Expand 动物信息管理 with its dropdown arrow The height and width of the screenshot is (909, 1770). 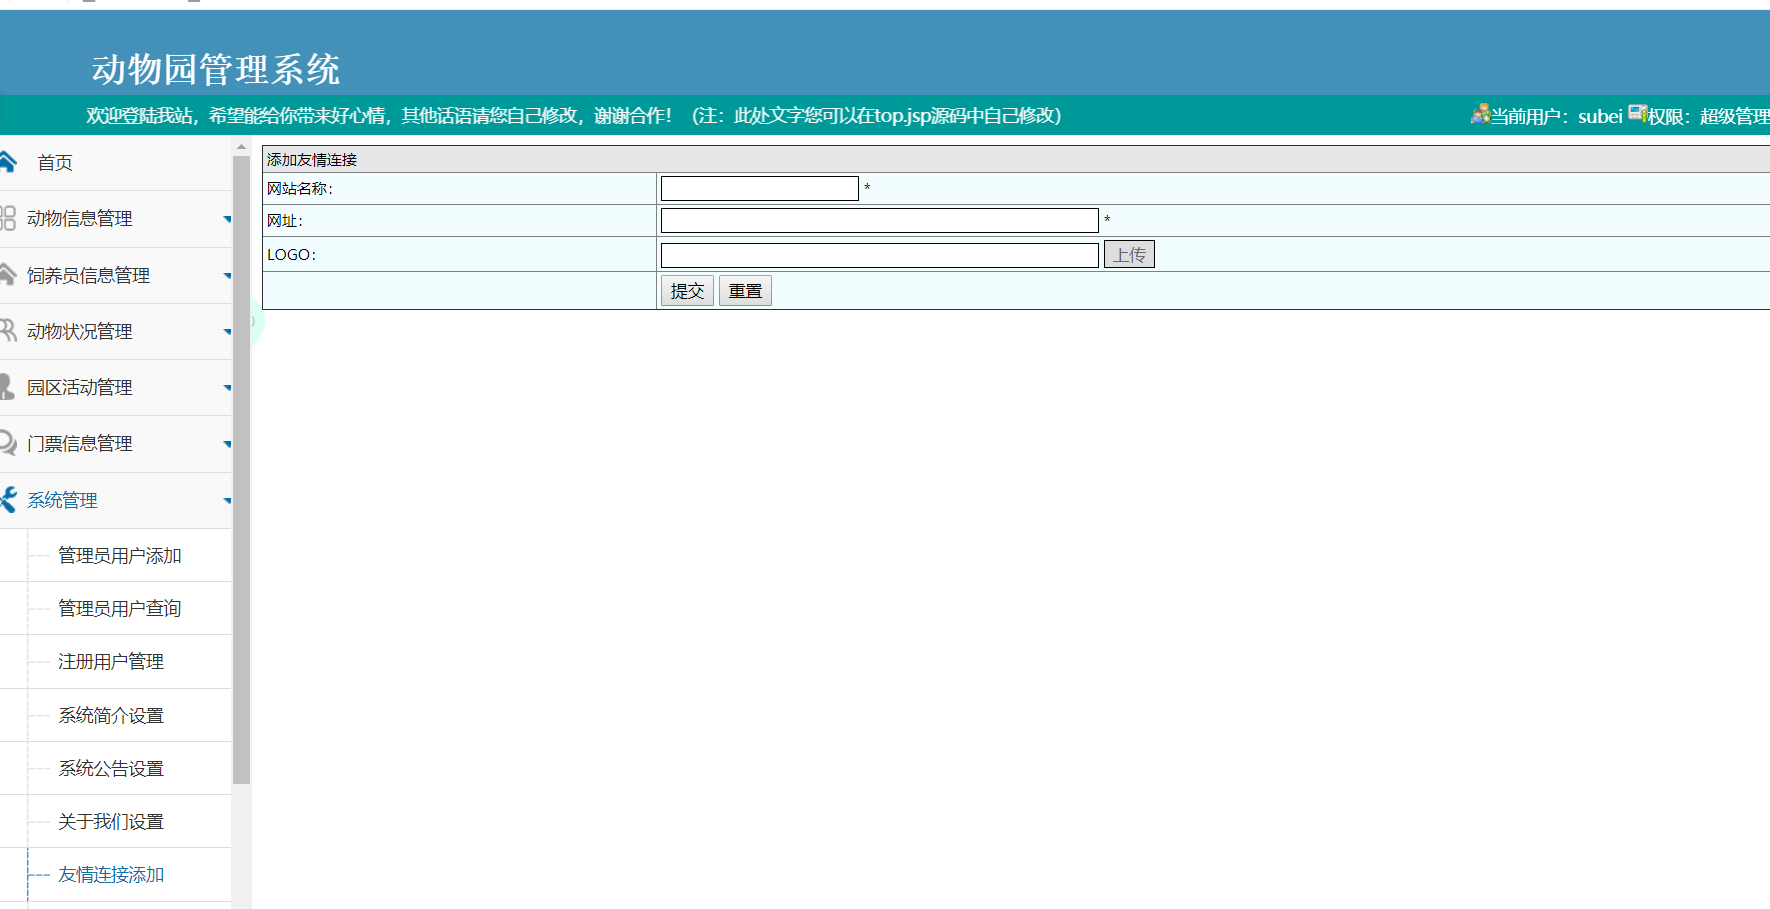point(227,219)
